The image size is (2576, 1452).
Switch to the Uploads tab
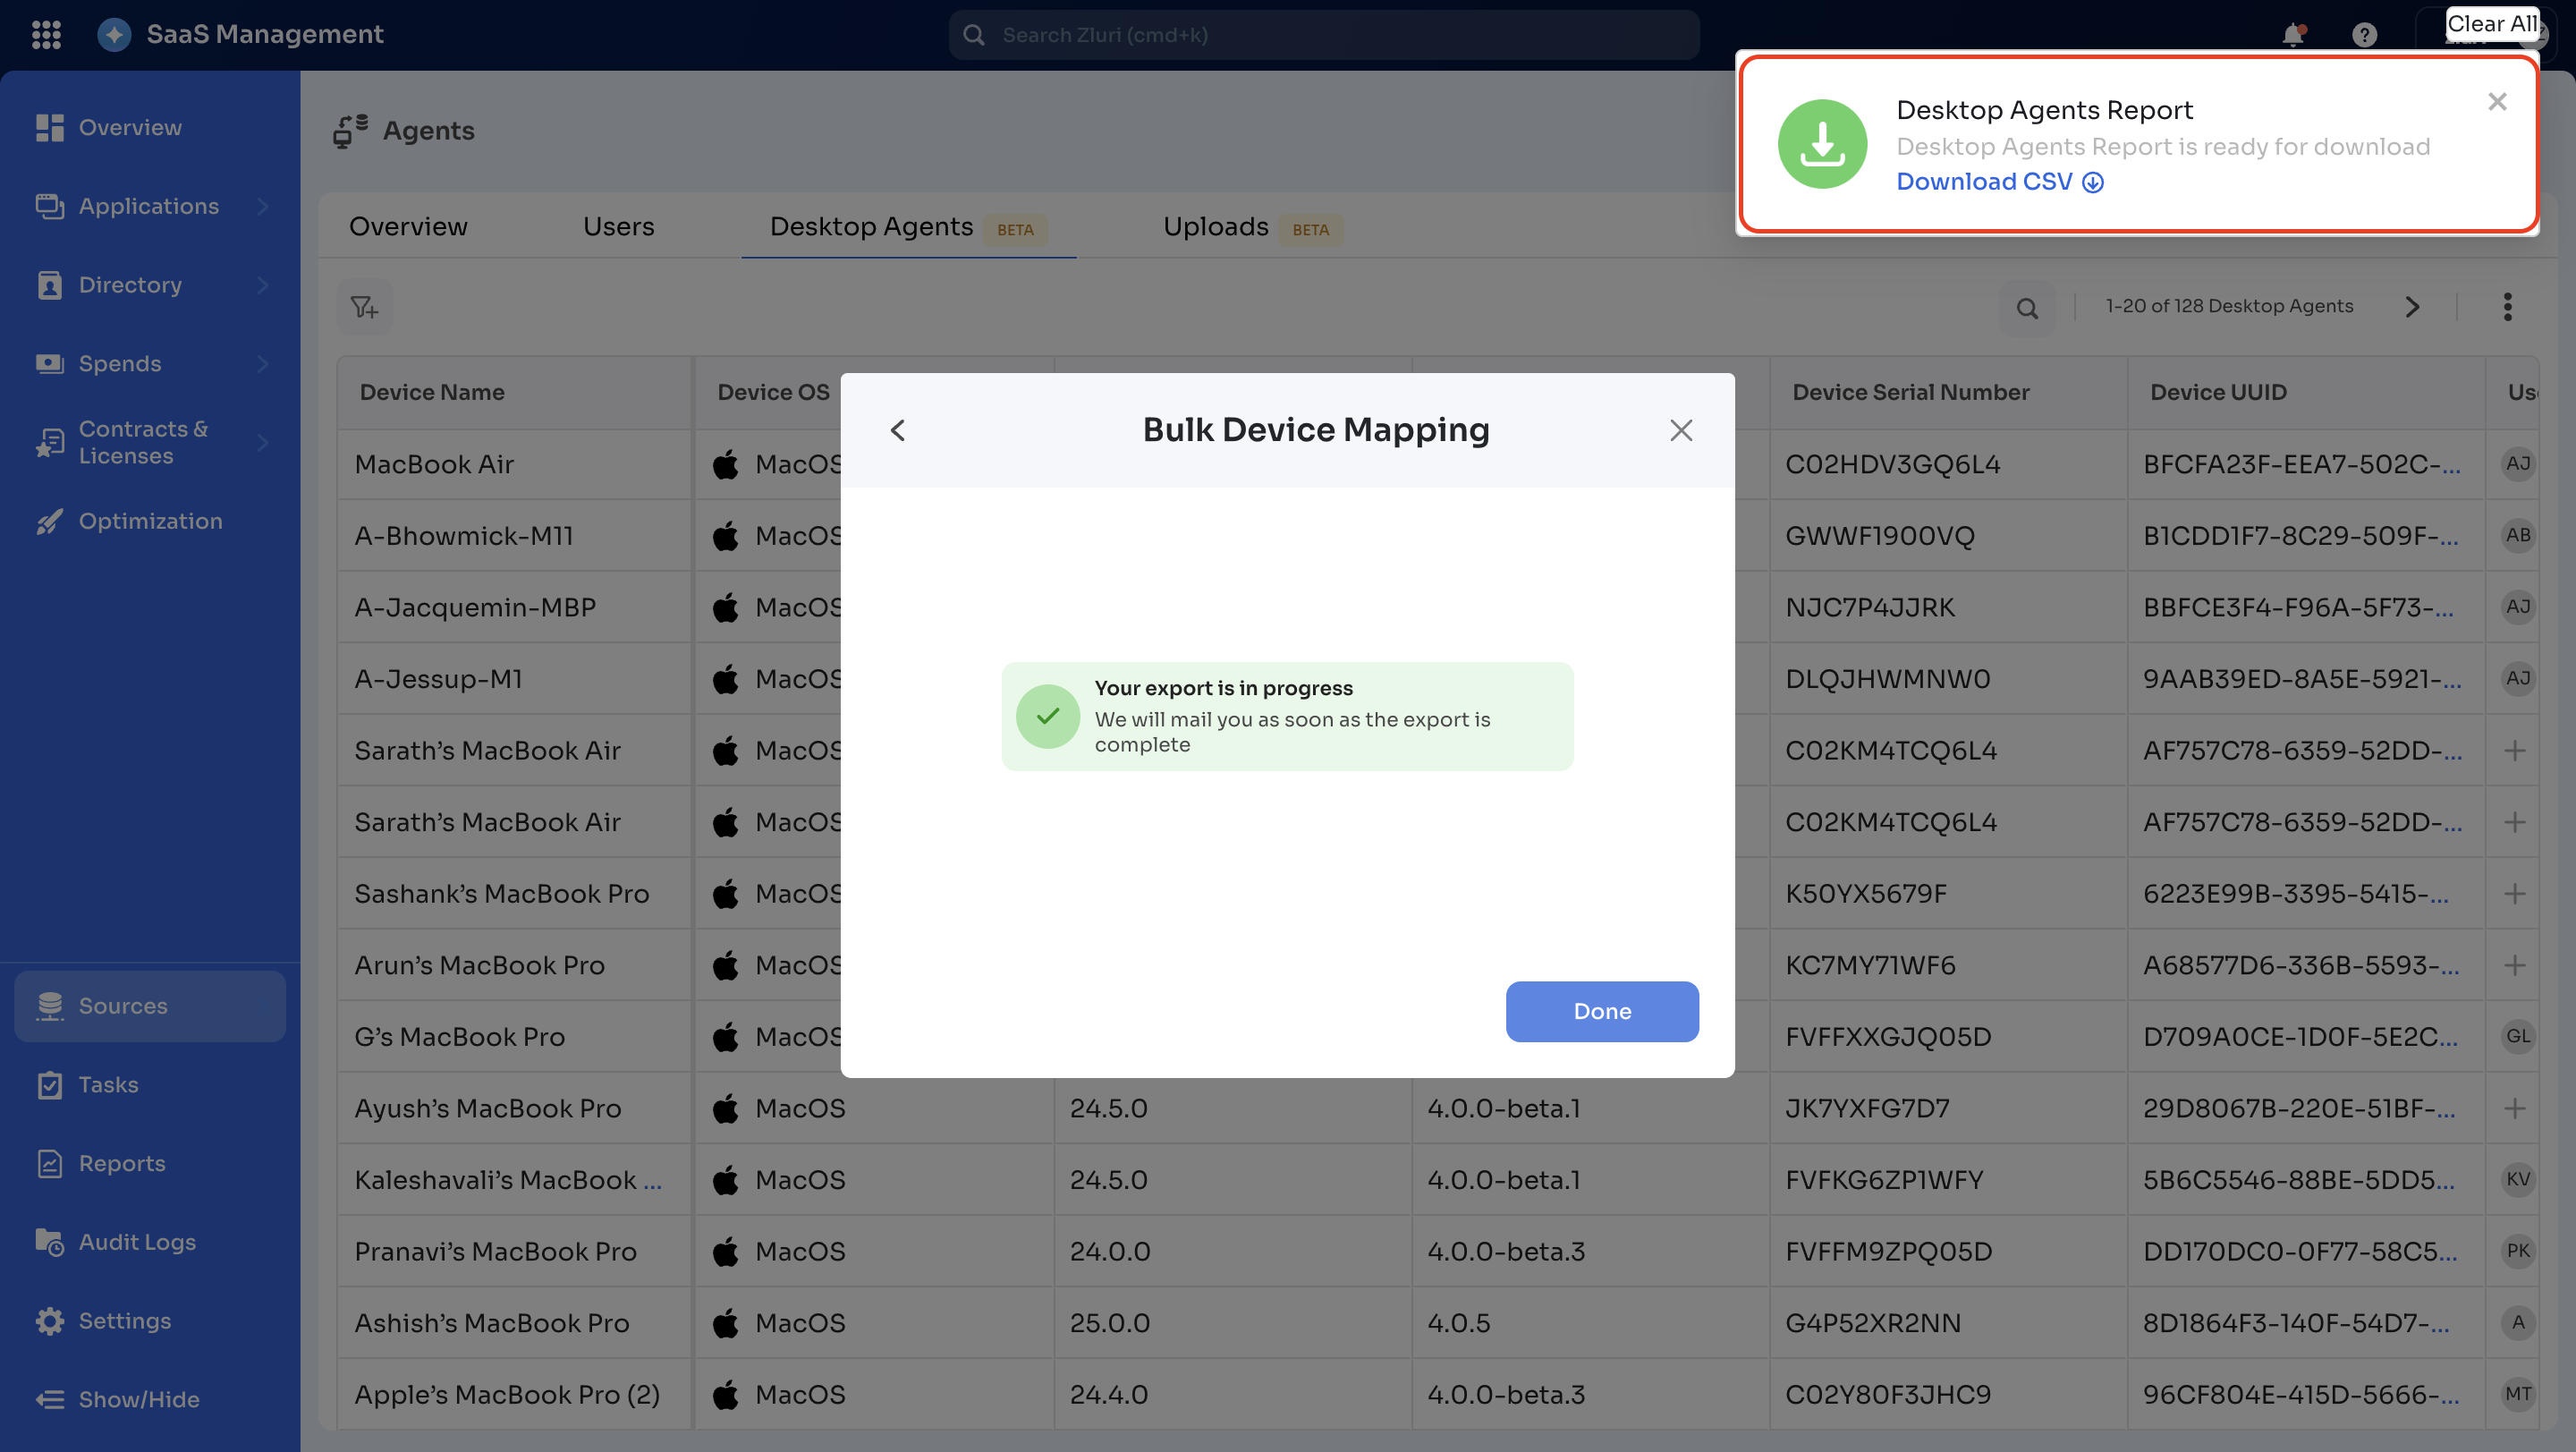1215,227
